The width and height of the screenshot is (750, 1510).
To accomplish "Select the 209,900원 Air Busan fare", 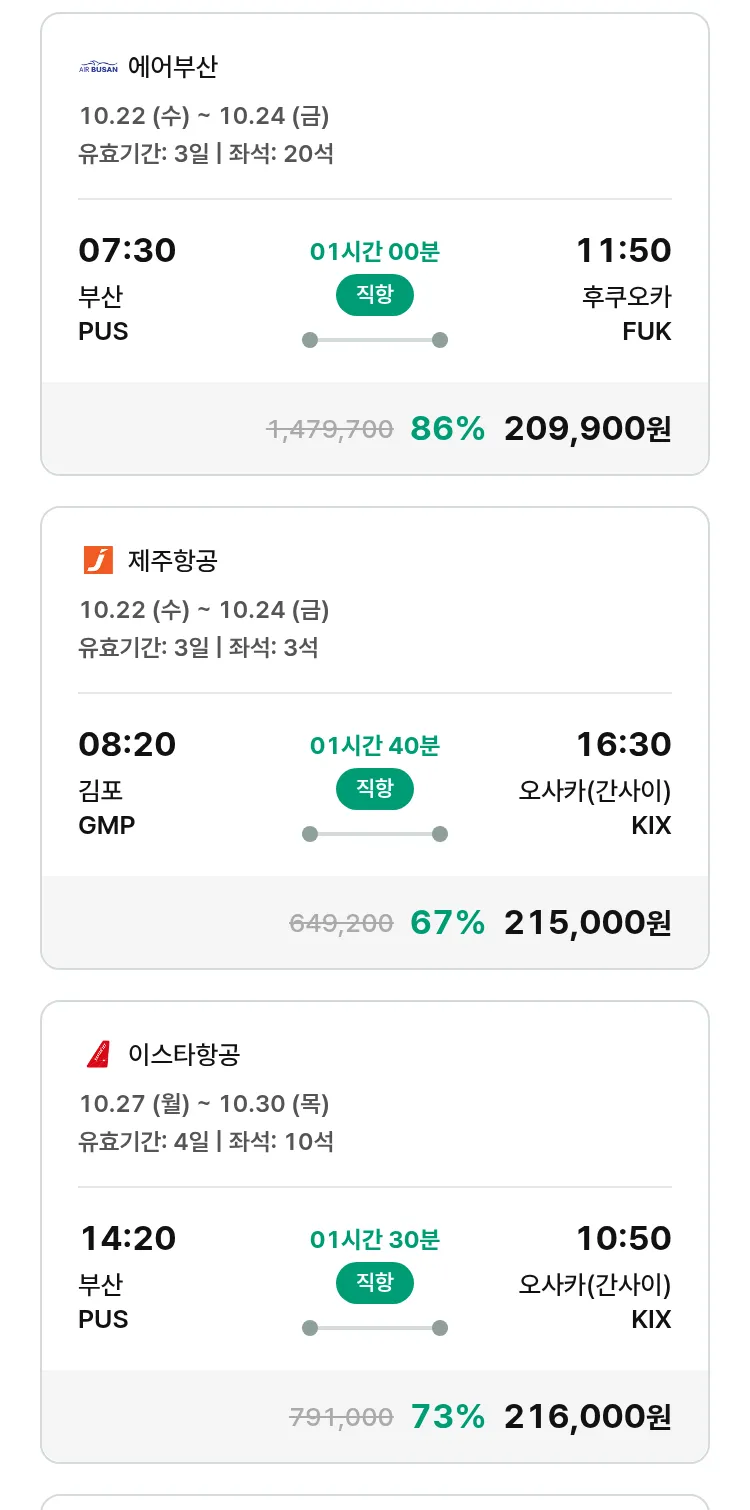I will coord(587,429).
